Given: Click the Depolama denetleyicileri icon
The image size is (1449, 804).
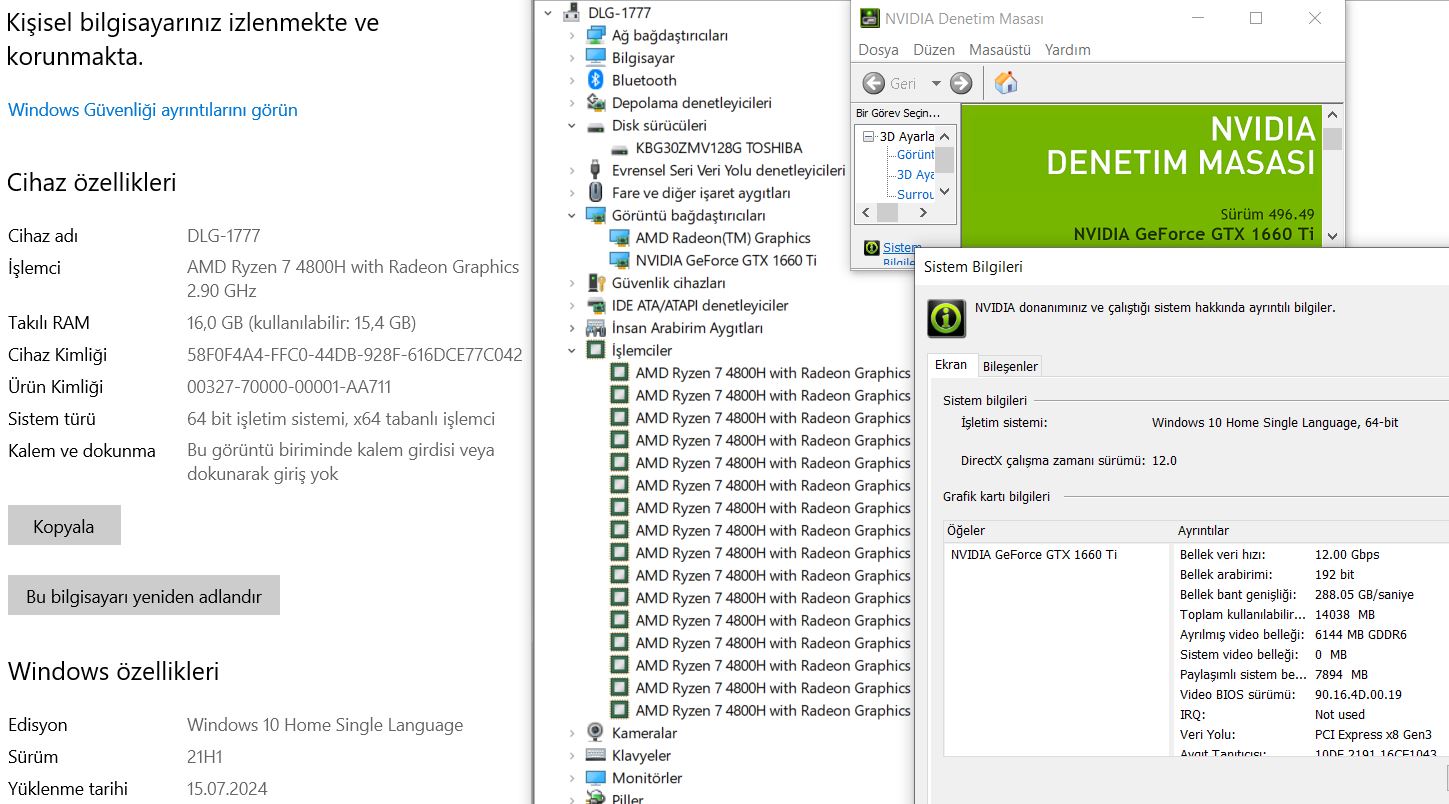Looking at the screenshot, I should 596,102.
